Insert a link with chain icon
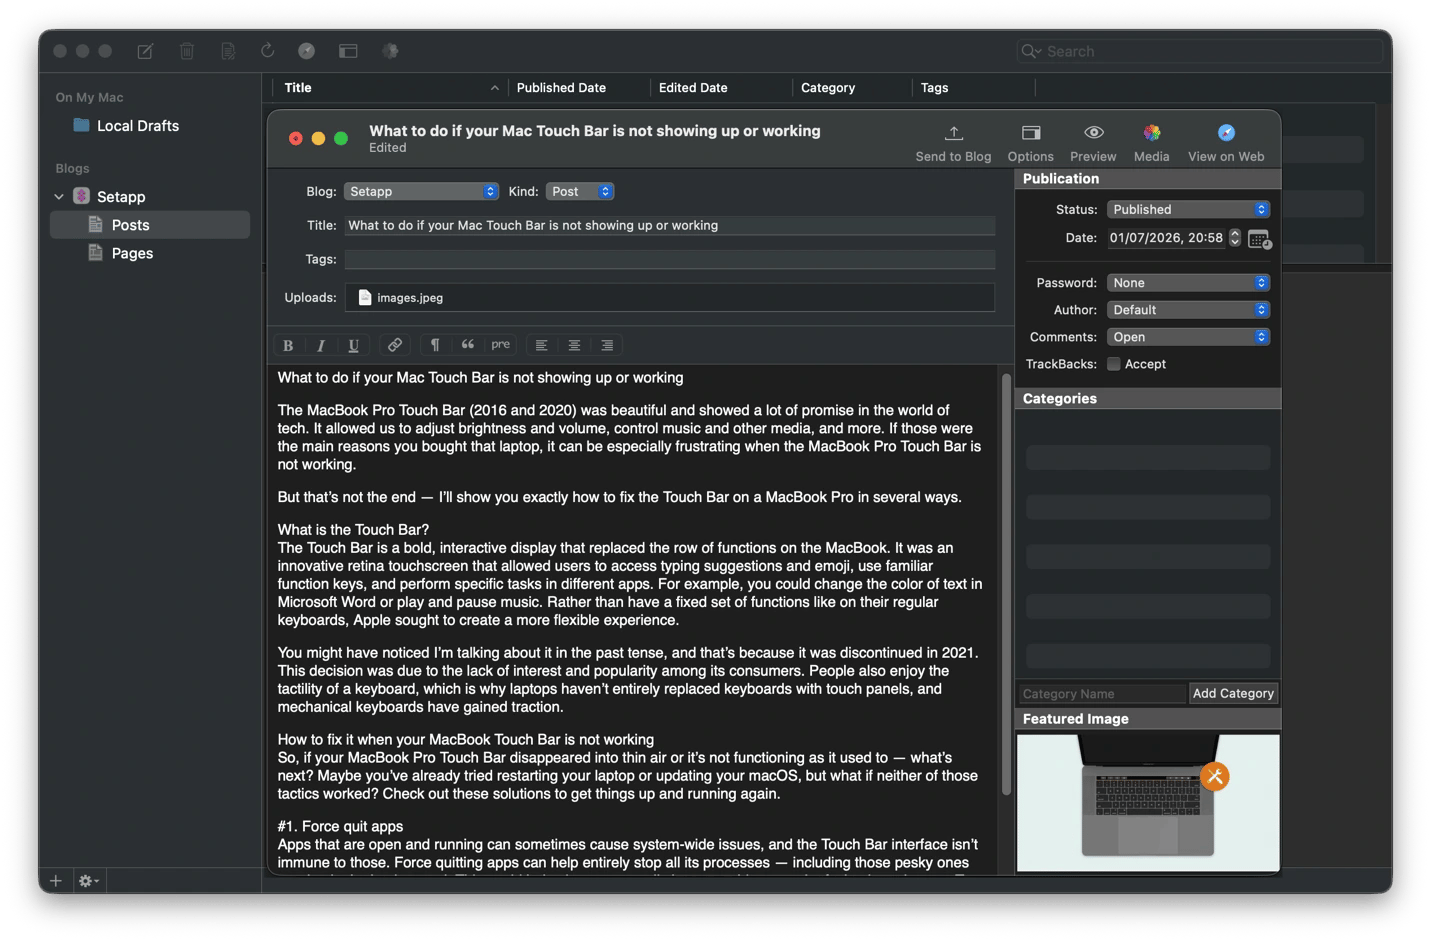Image resolution: width=1431 pixels, height=941 pixels. coord(395,345)
